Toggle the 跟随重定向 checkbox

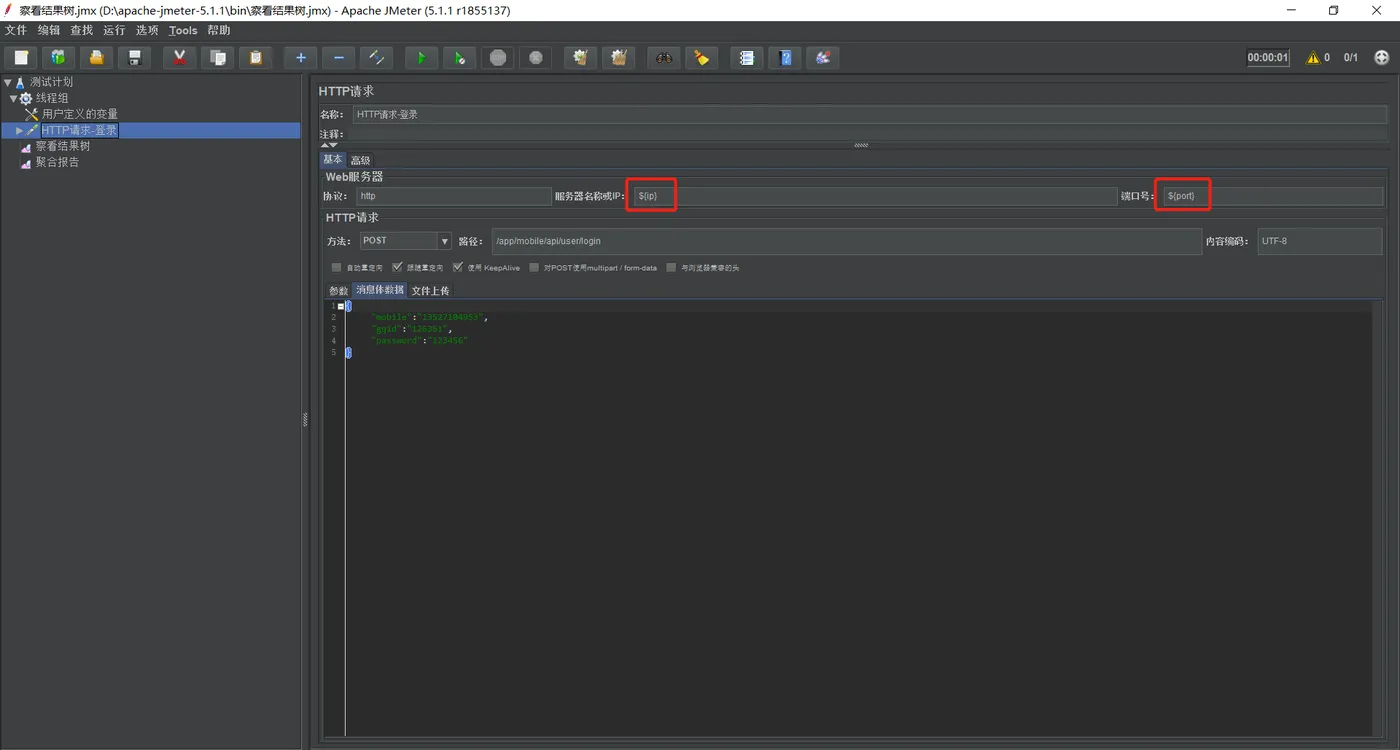[x=397, y=268]
